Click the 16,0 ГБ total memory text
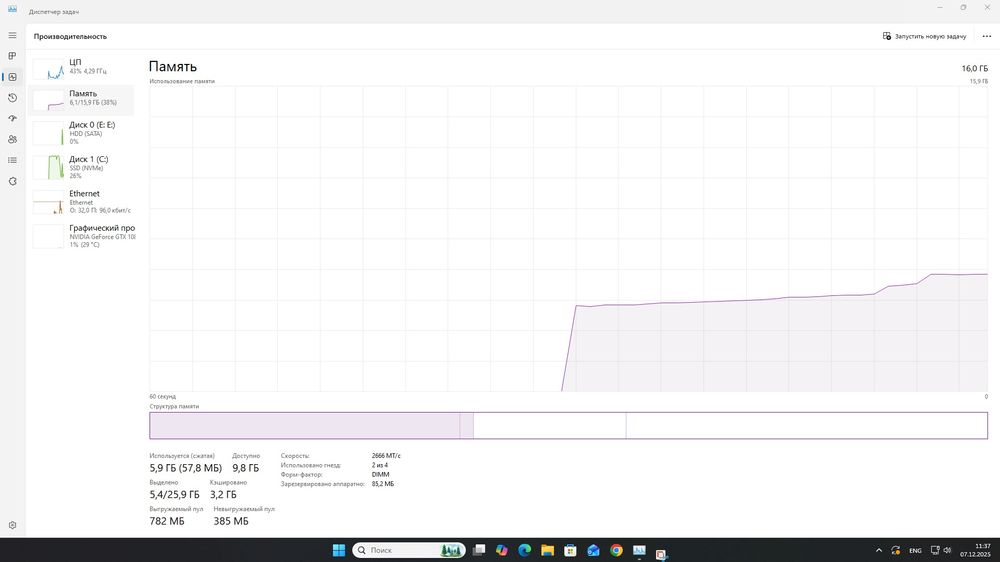Viewport: 1000px width, 562px height. pos(974,68)
